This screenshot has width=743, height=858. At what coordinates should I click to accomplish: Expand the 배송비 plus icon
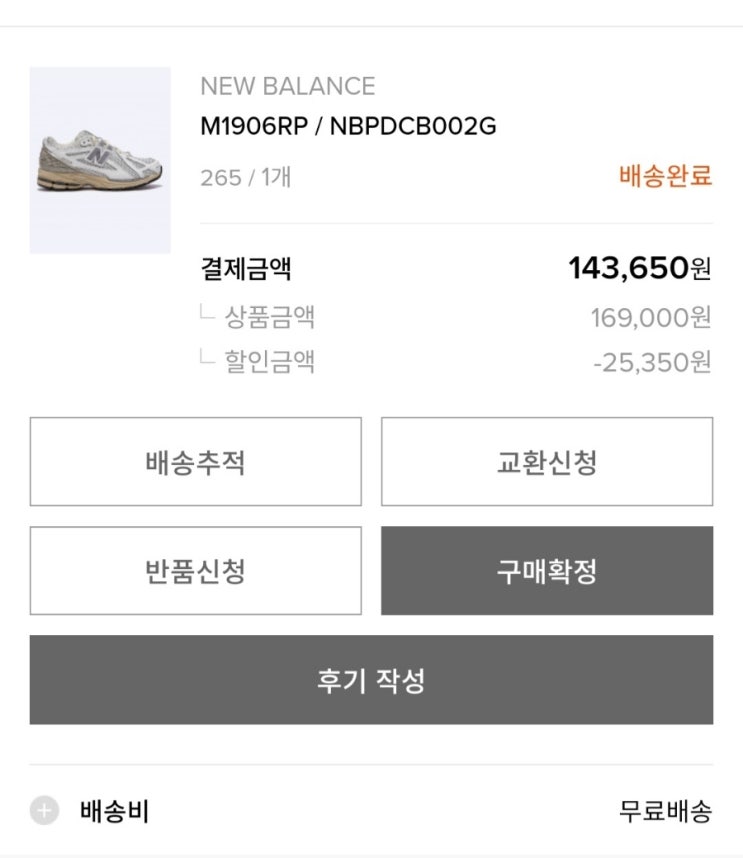point(44,811)
